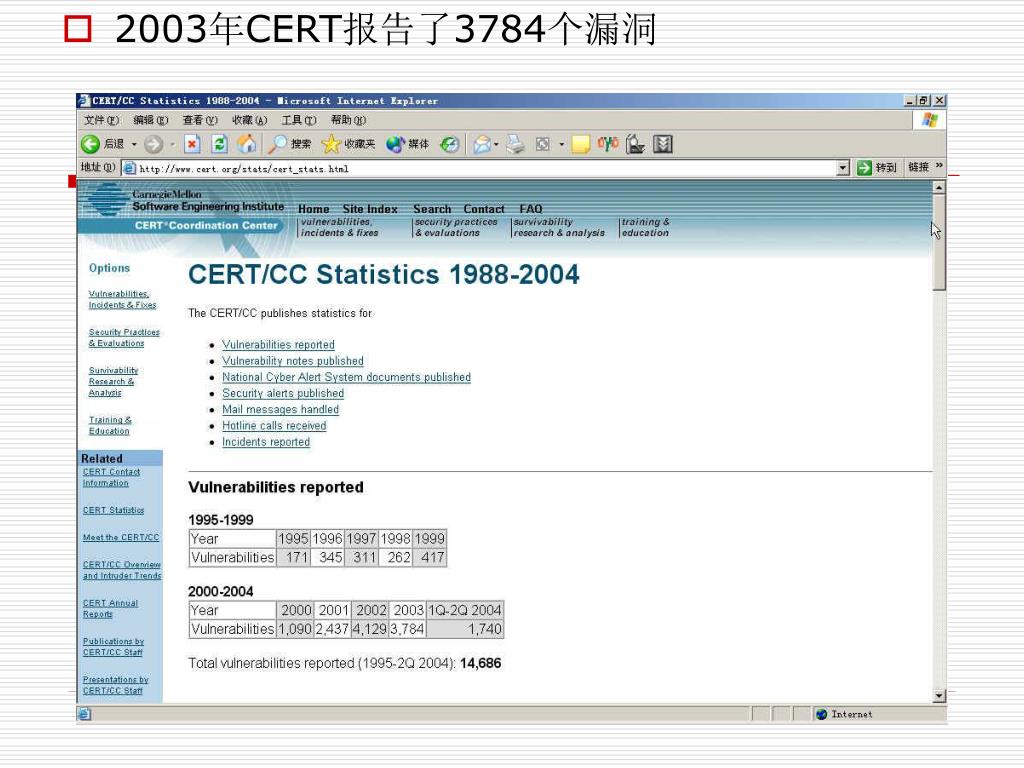Click the edit/size toolbar icon before yellow note
This screenshot has width=1024, height=768.
[x=543, y=144]
